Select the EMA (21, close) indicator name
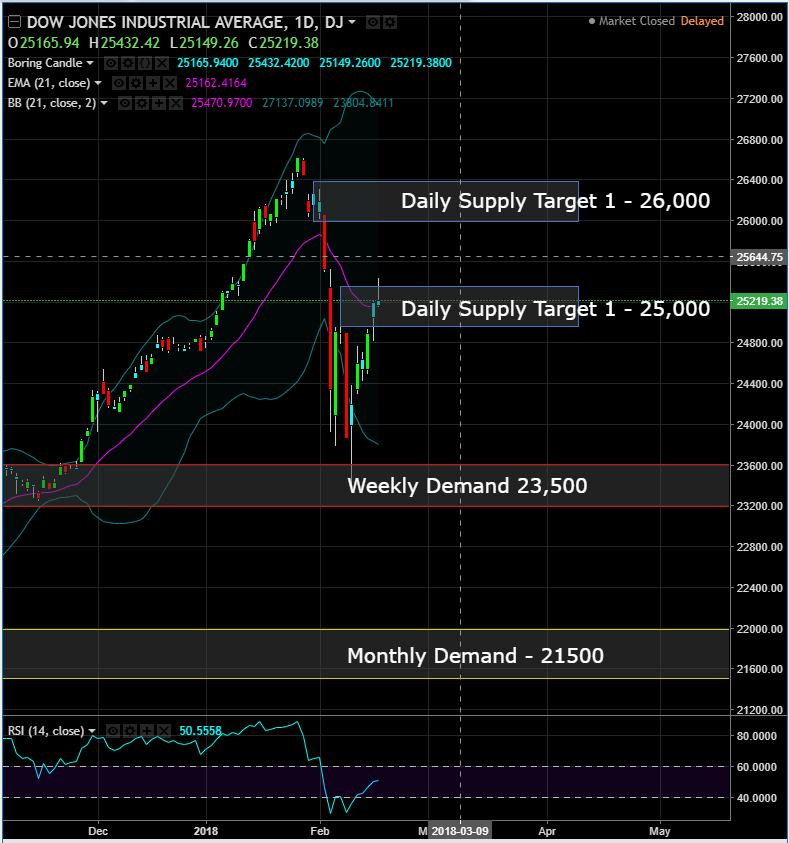The image size is (789, 843). coord(49,83)
